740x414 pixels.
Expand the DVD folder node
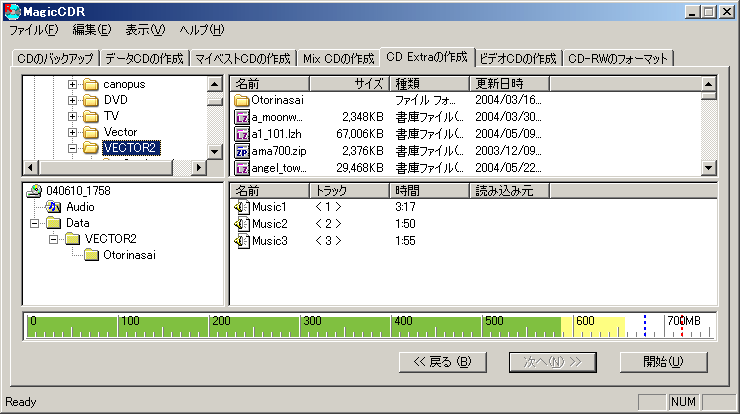[x=72, y=100]
